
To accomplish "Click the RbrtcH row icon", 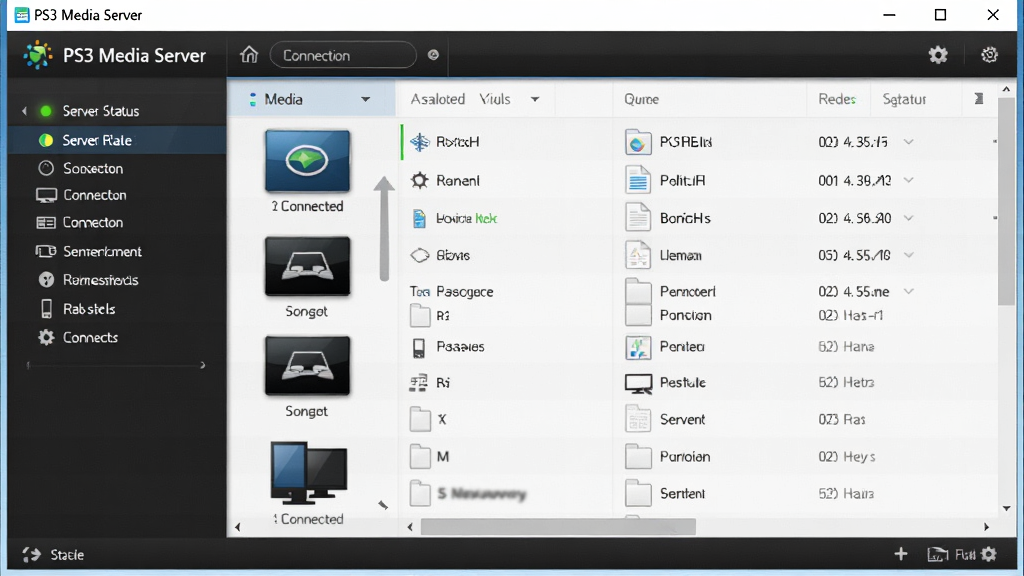I will pos(419,142).
